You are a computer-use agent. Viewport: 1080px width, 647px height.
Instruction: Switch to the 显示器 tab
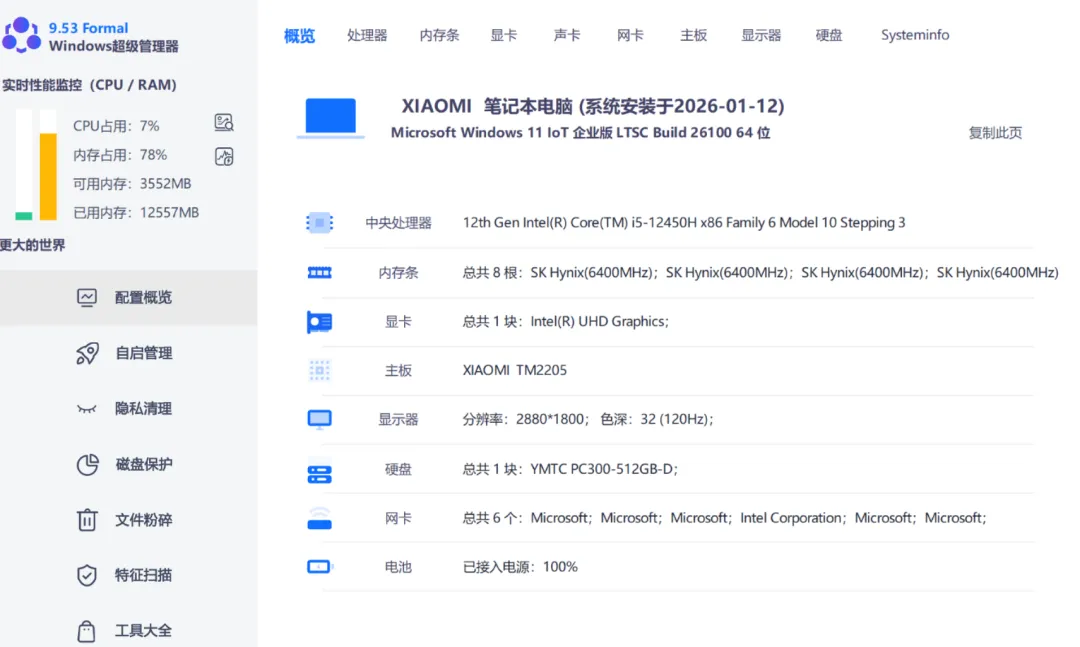pyautogui.click(x=761, y=35)
